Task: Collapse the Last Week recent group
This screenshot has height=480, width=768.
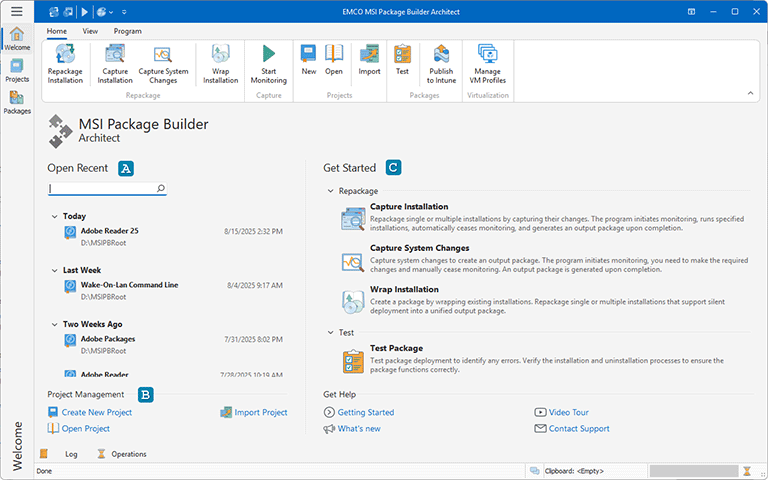Action: 54,270
